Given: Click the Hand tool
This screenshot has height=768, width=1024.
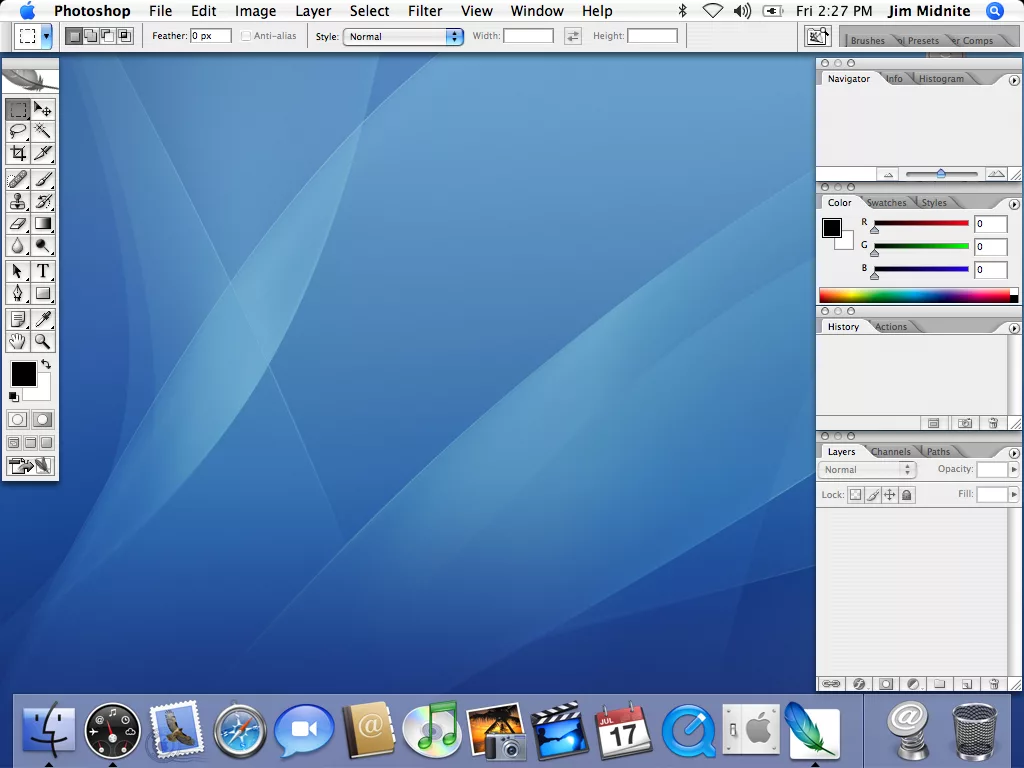Looking at the screenshot, I should click(18, 341).
